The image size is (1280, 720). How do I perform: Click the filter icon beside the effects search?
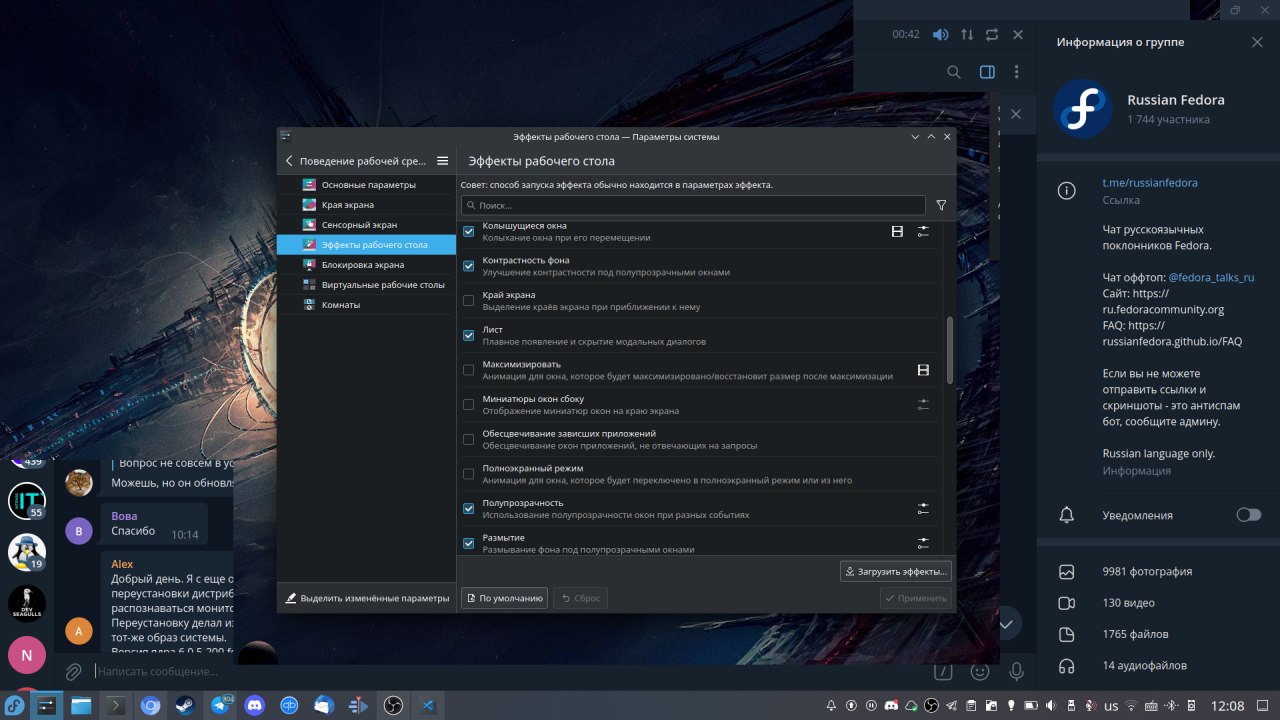940,205
